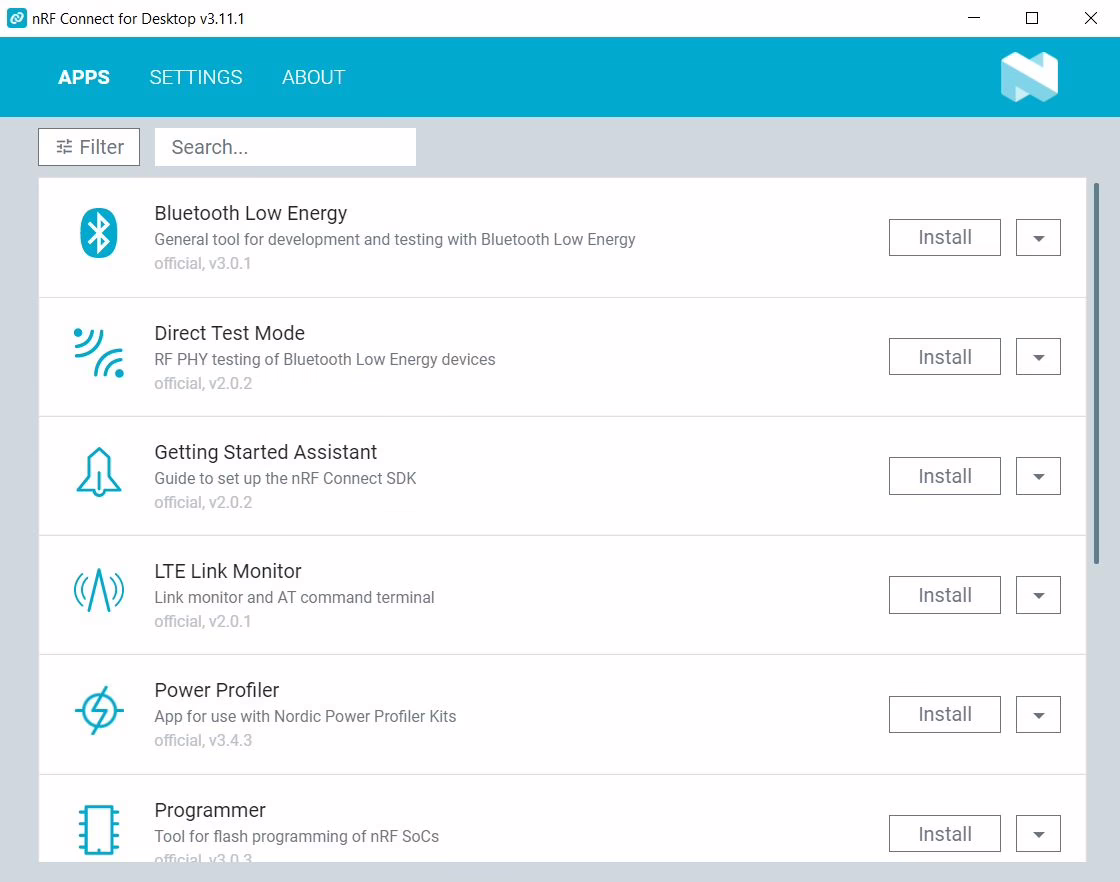Click the Getting Started Assistant bell icon

point(99,472)
